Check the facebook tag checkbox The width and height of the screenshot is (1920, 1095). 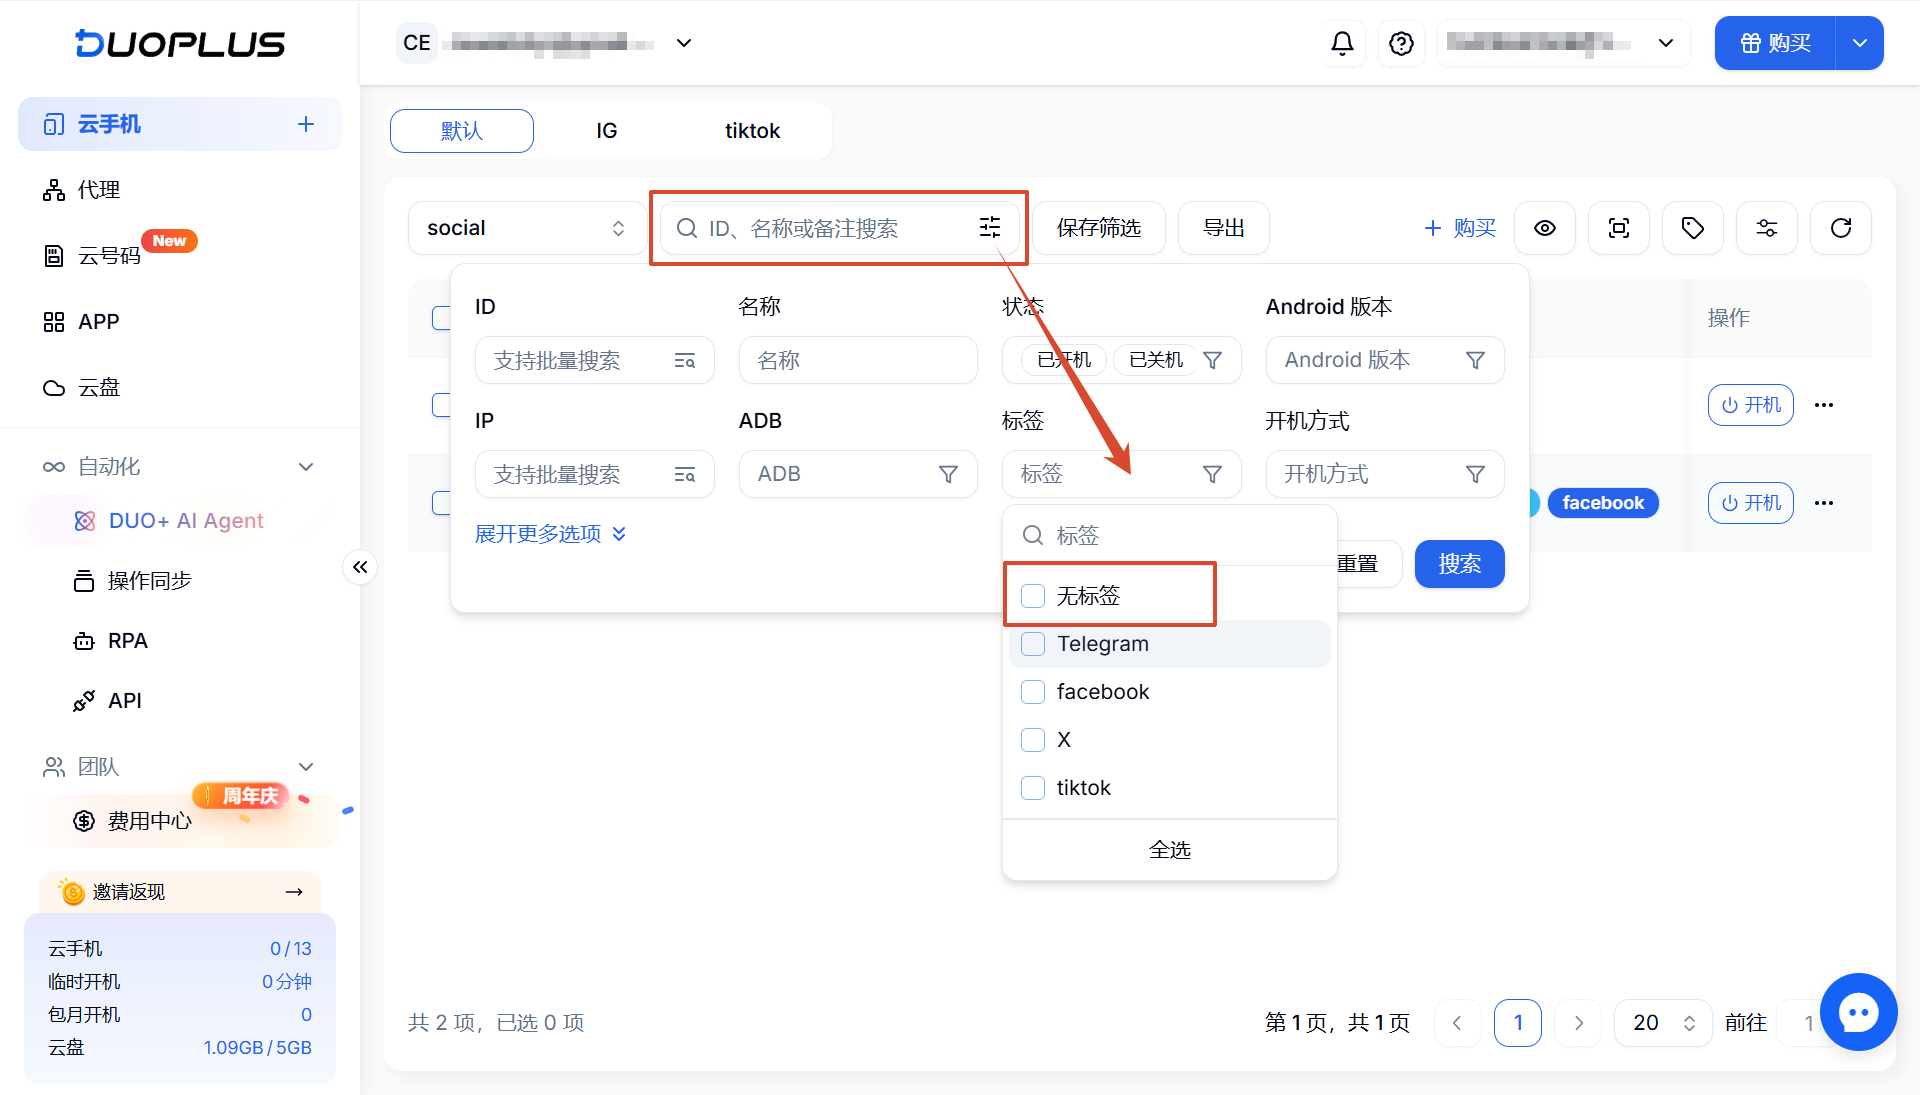click(x=1033, y=692)
